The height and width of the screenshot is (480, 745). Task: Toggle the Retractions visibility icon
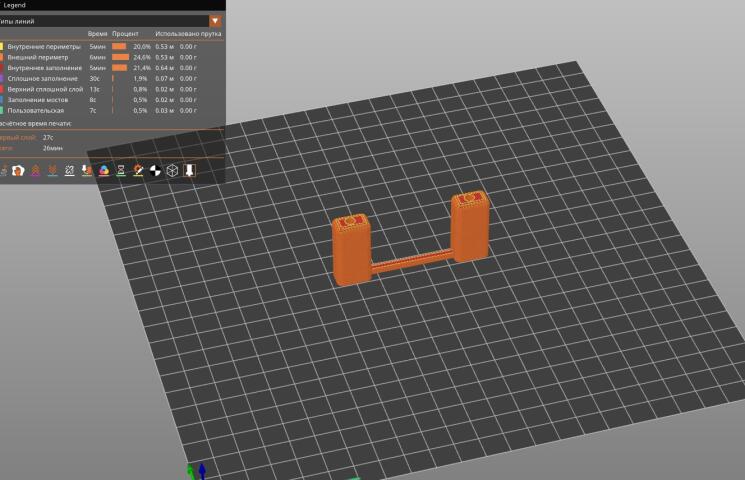click(36, 170)
